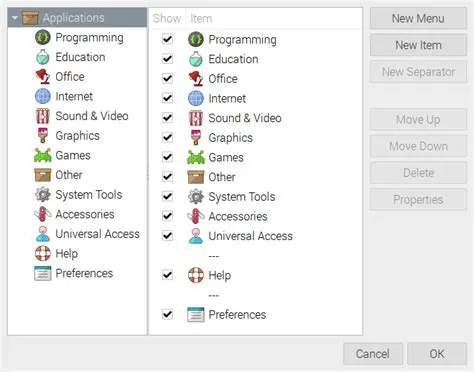
Task: Uncheck the Show checkbox for Help
Action: [x=167, y=275]
